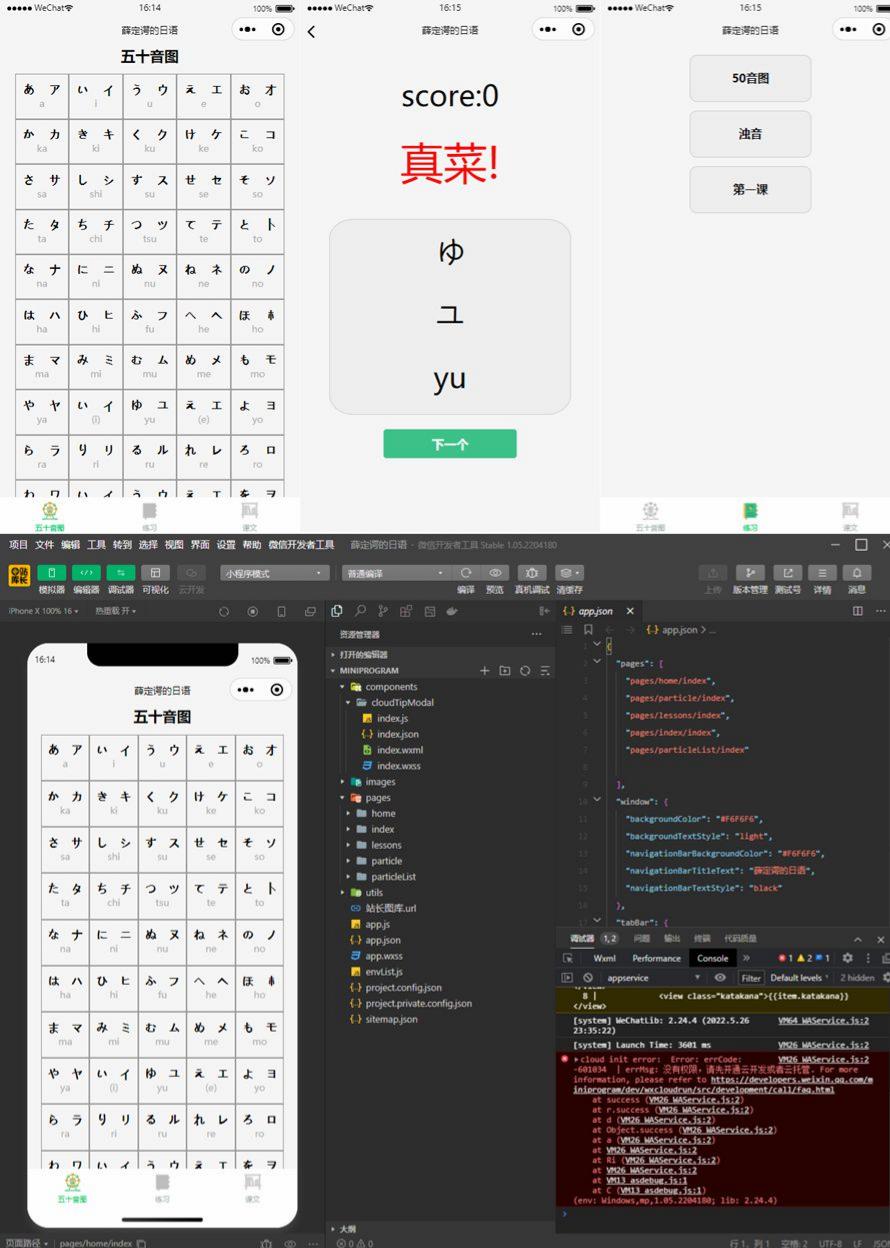Toggle the 编辑器 editor panel
Image resolution: width=890 pixels, height=1248 pixels.
tap(86, 572)
